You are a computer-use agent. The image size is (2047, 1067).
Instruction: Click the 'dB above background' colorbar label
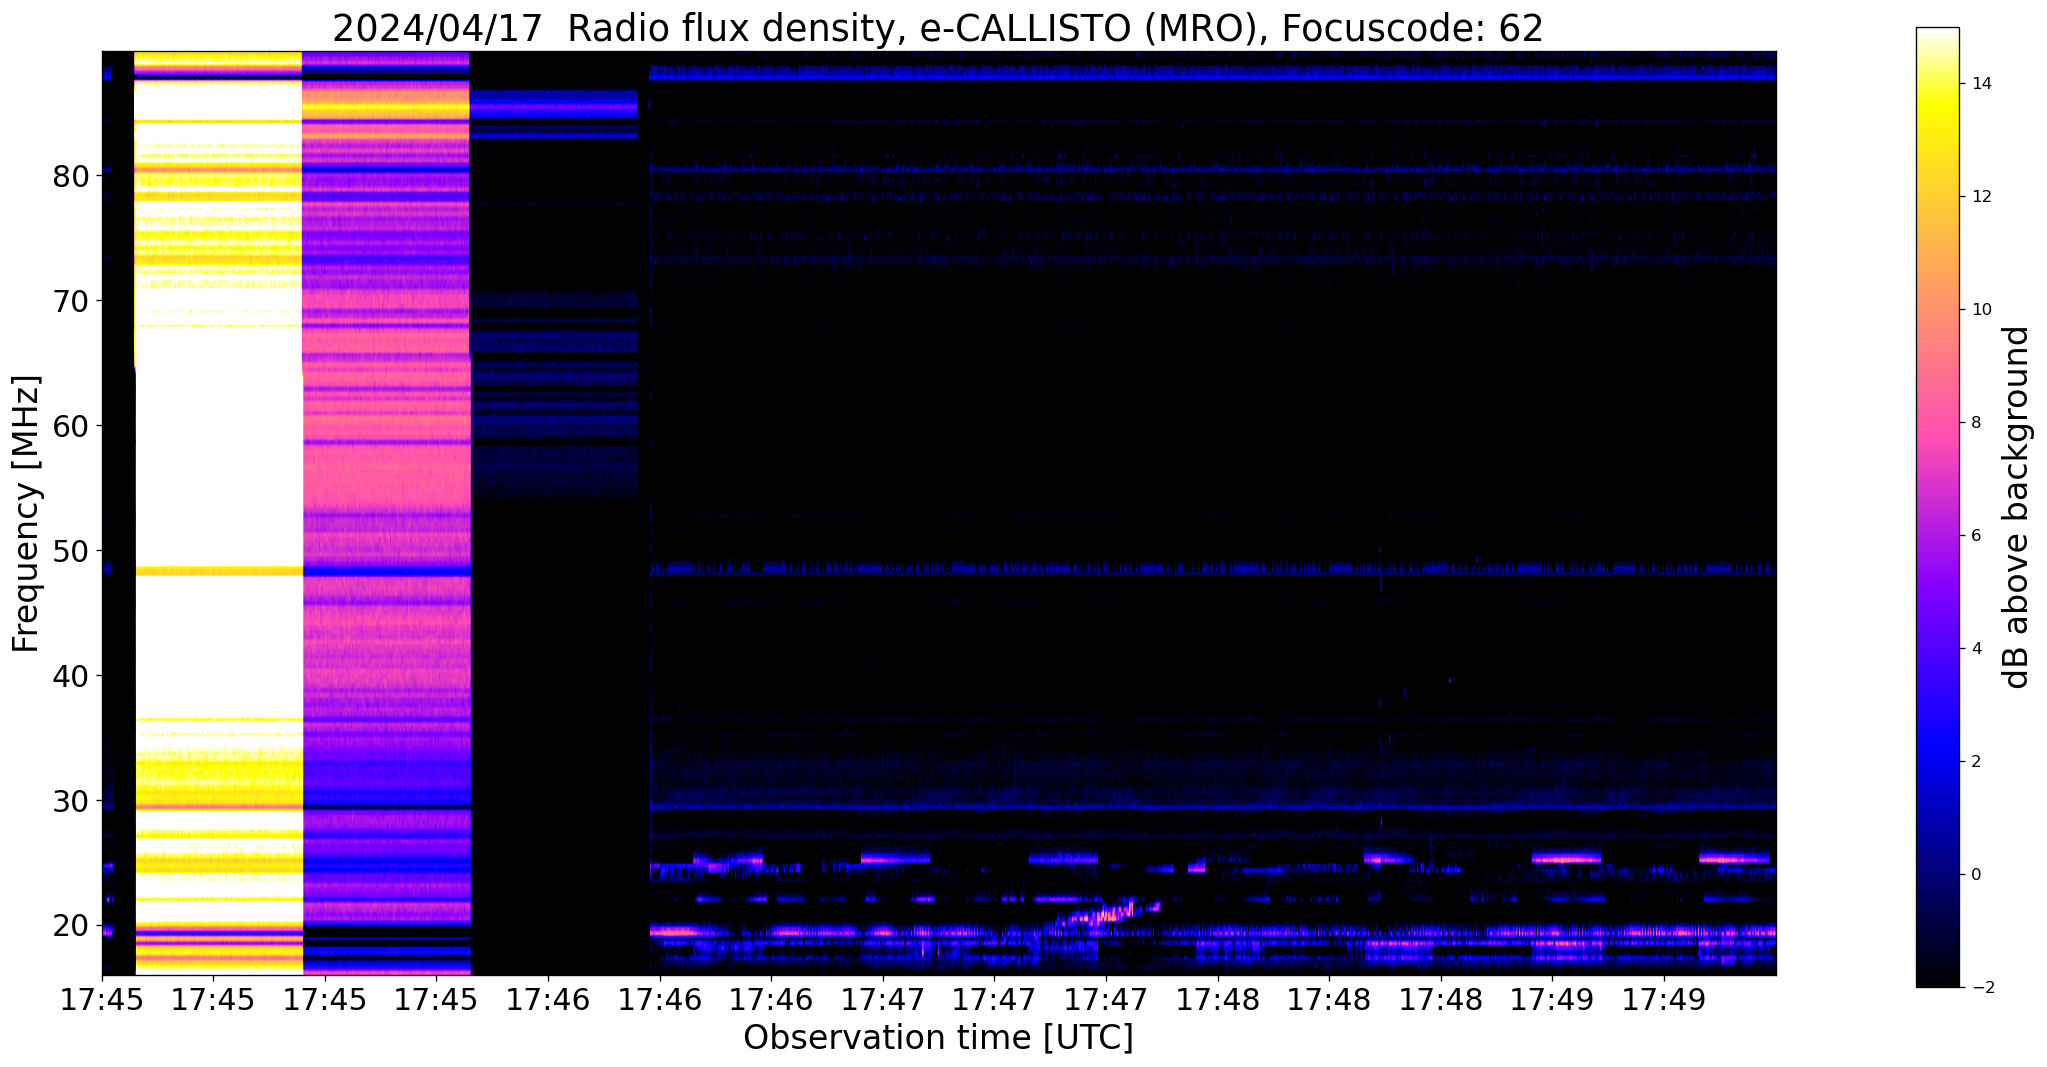pos(2017,507)
